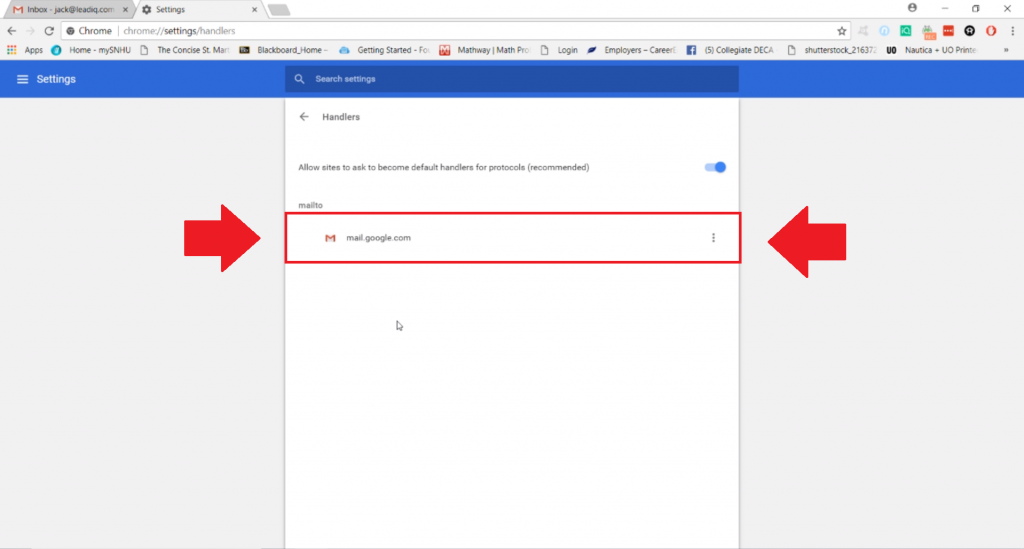Reload the current page
Viewport: 1024px width, 549px height.
[x=49, y=31]
